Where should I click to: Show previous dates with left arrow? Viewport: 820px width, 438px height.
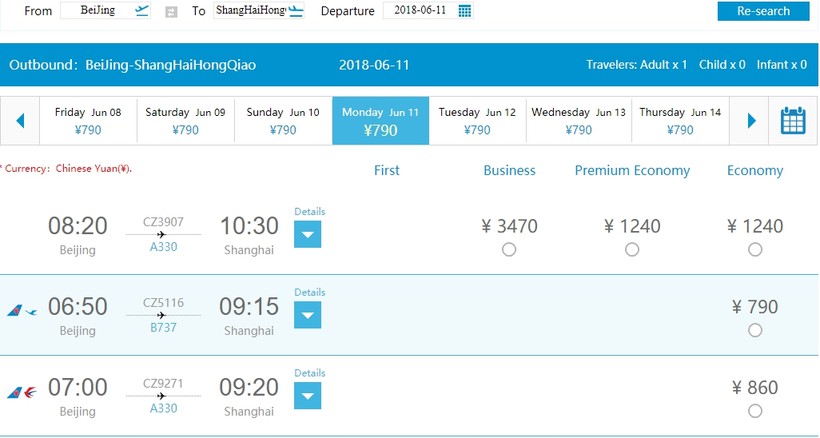pos(20,121)
